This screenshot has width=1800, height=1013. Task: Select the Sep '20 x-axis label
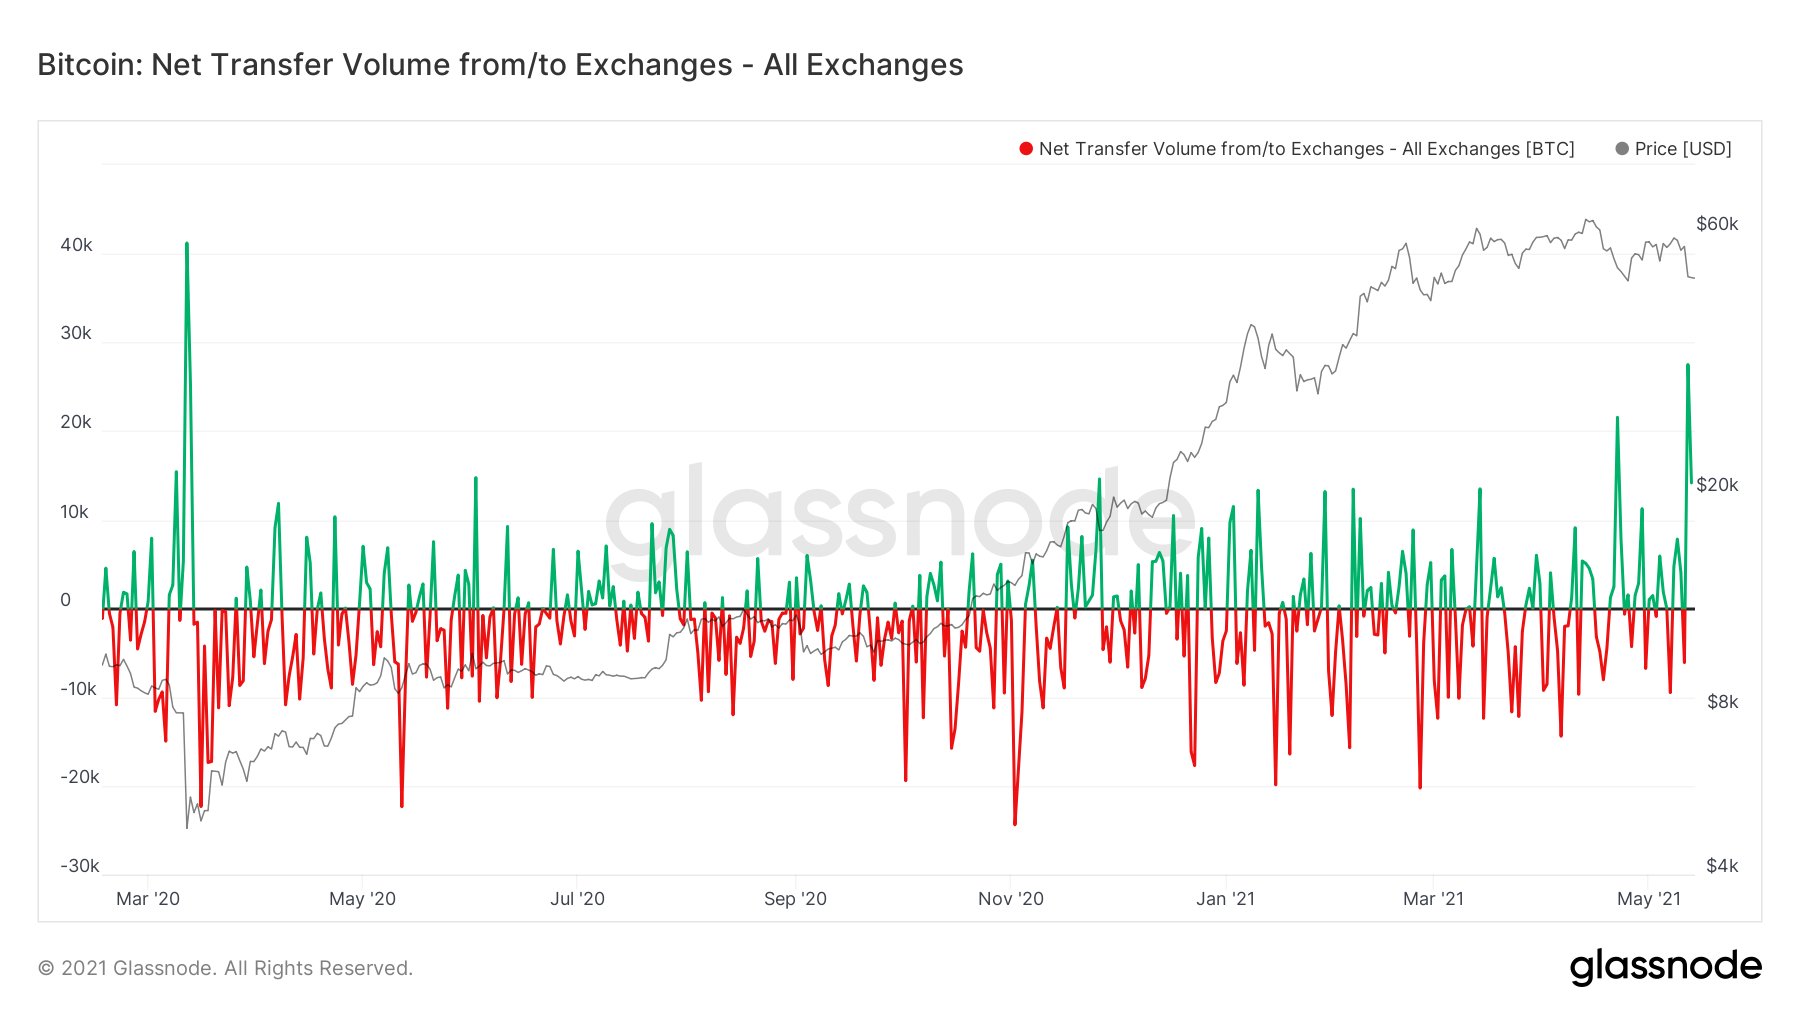point(795,898)
